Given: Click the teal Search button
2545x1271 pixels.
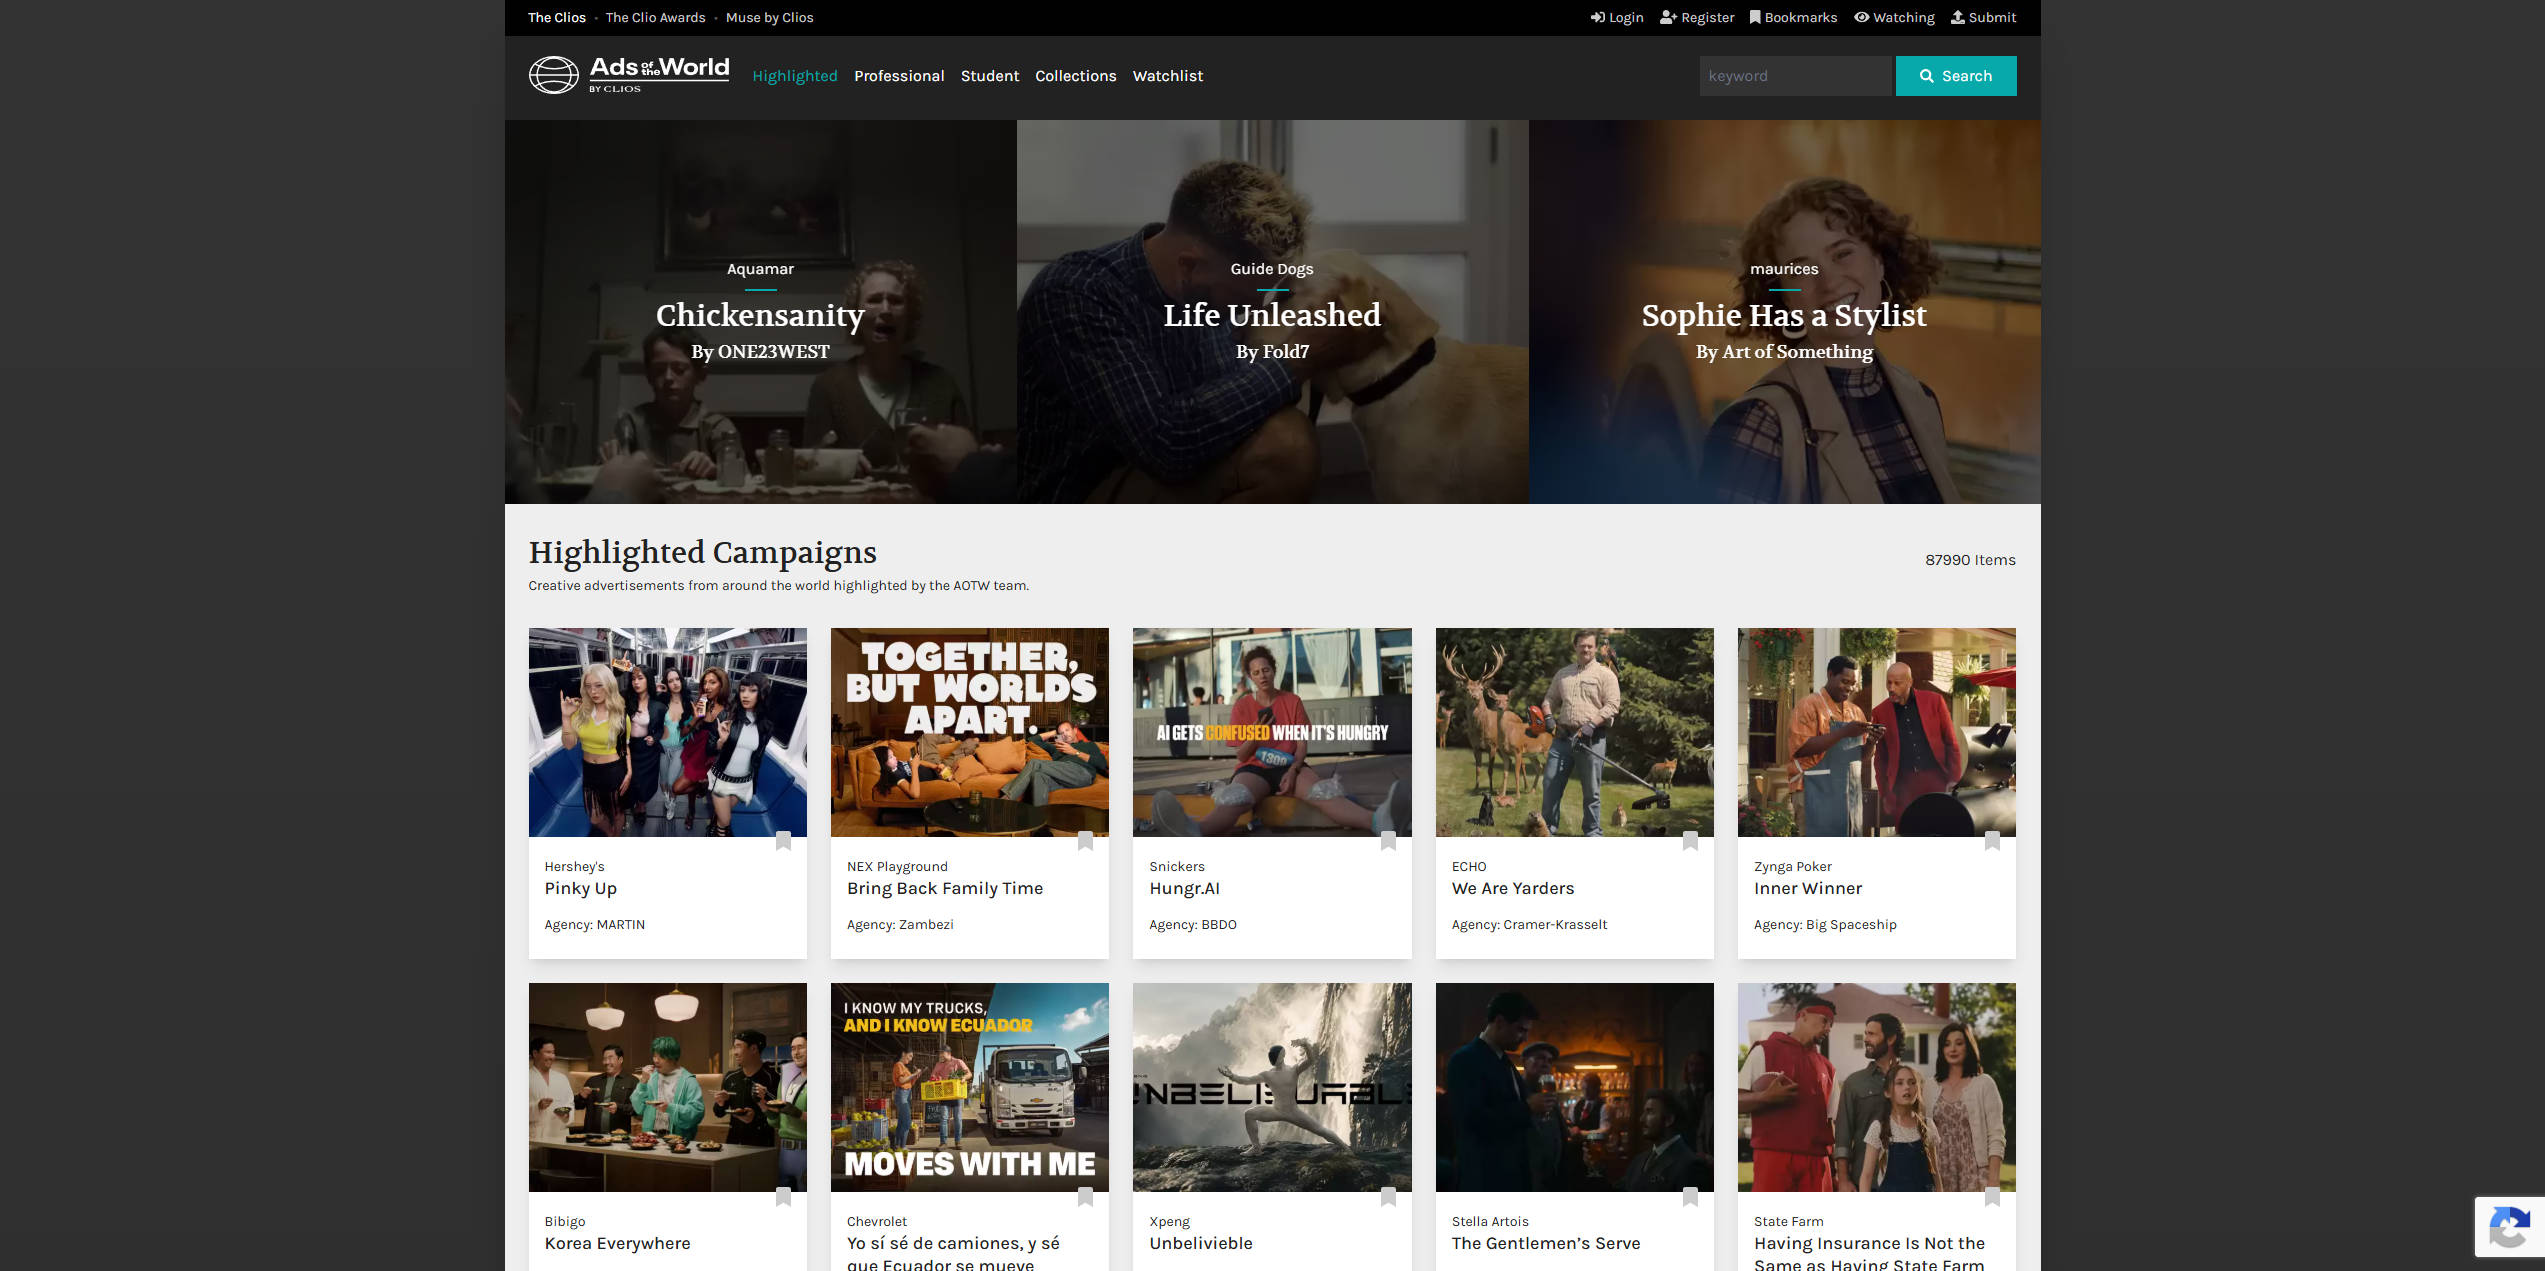Looking at the screenshot, I should (1956, 76).
